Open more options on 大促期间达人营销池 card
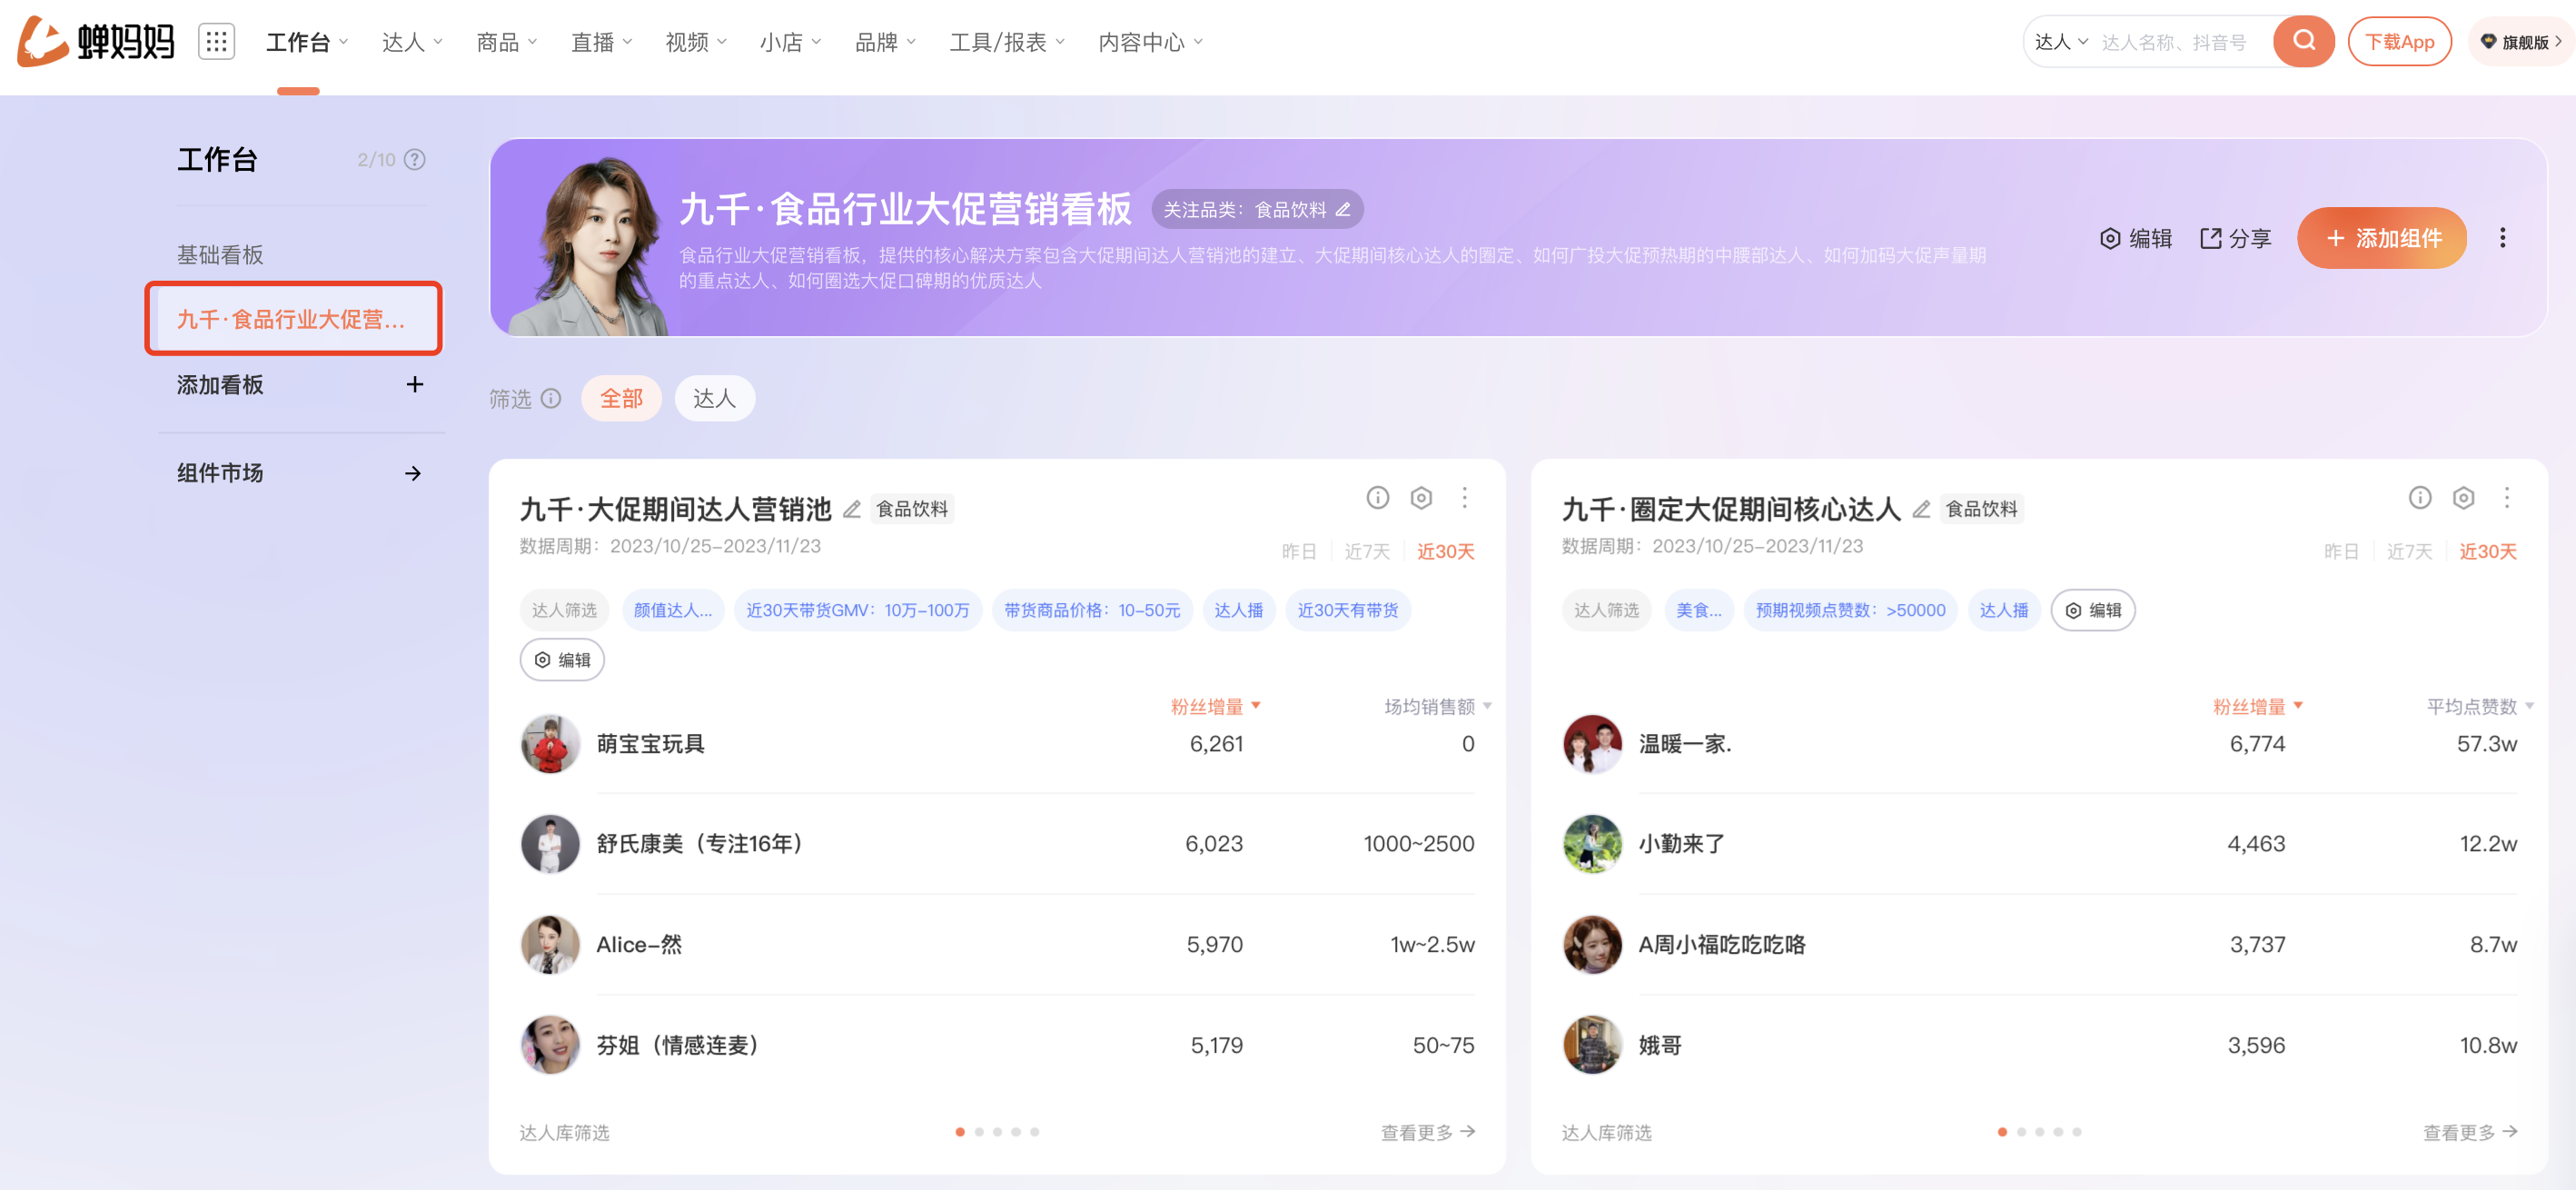 (1465, 498)
